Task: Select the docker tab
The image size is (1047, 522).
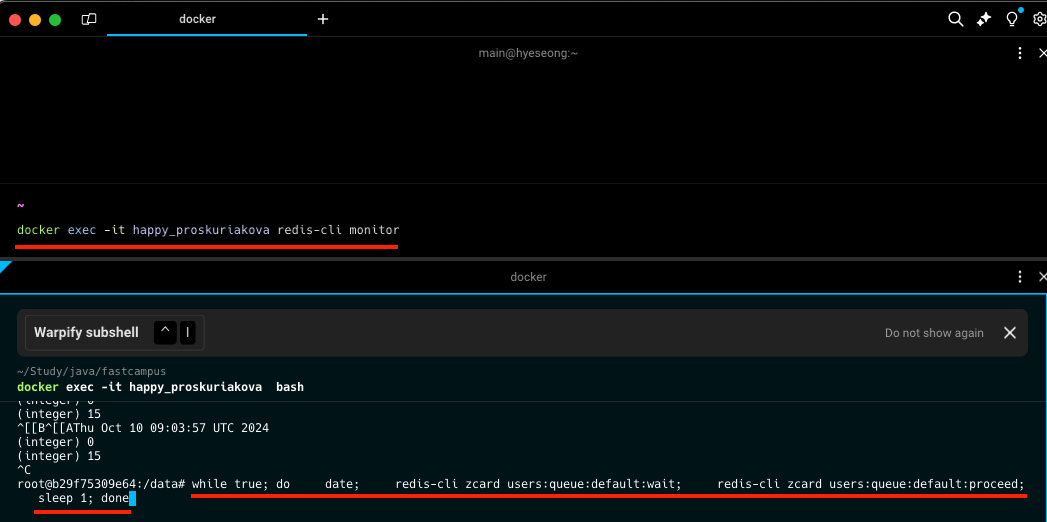Action: coord(207,19)
